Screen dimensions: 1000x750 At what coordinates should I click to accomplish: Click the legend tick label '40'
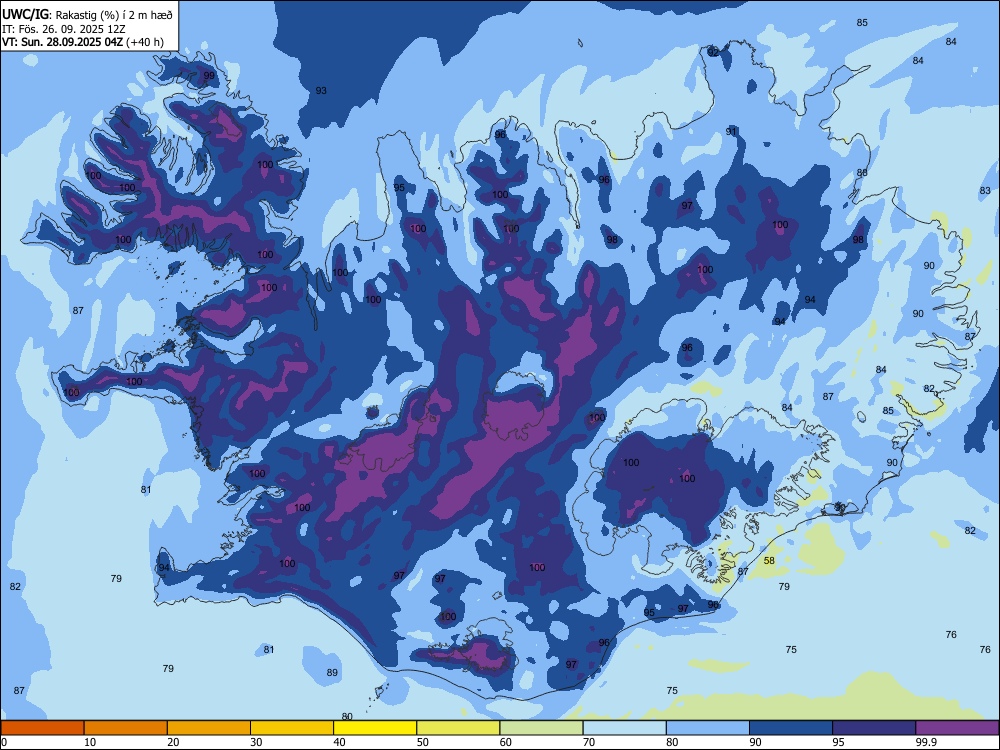click(339, 742)
